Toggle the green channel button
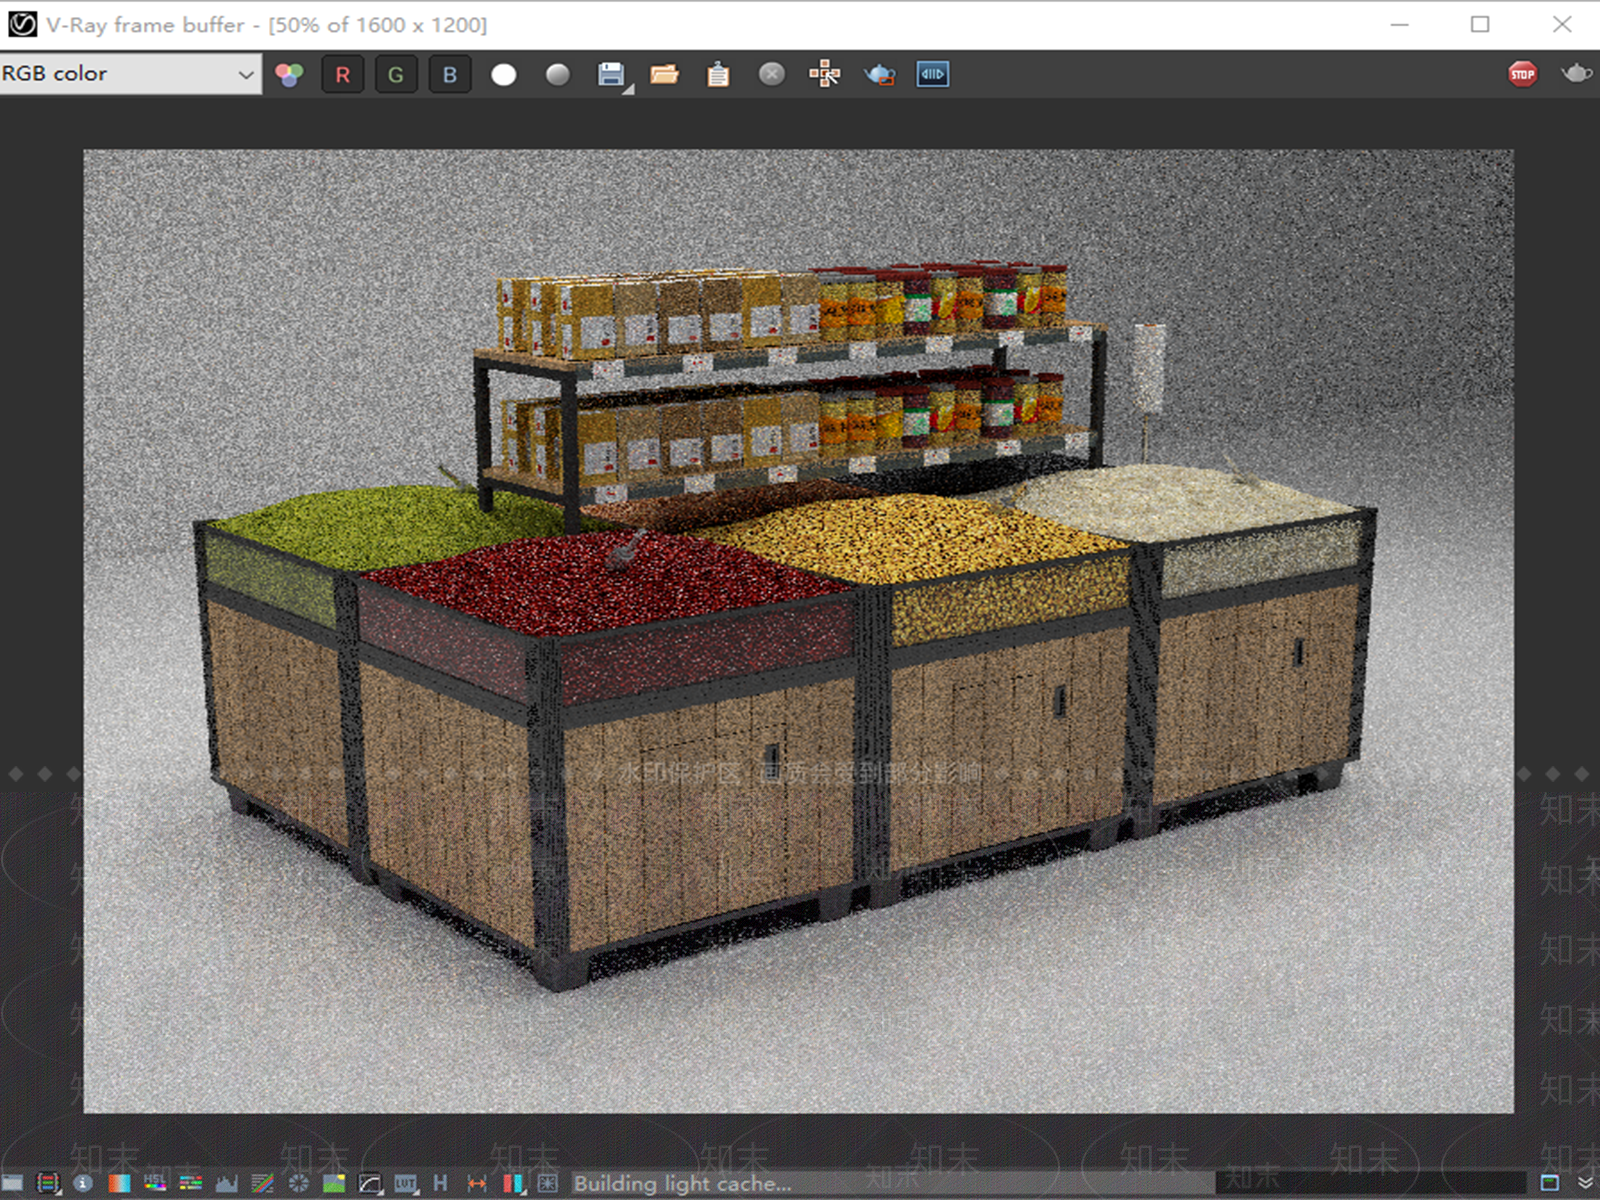The width and height of the screenshot is (1600, 1200). click(x=396, y=74)
